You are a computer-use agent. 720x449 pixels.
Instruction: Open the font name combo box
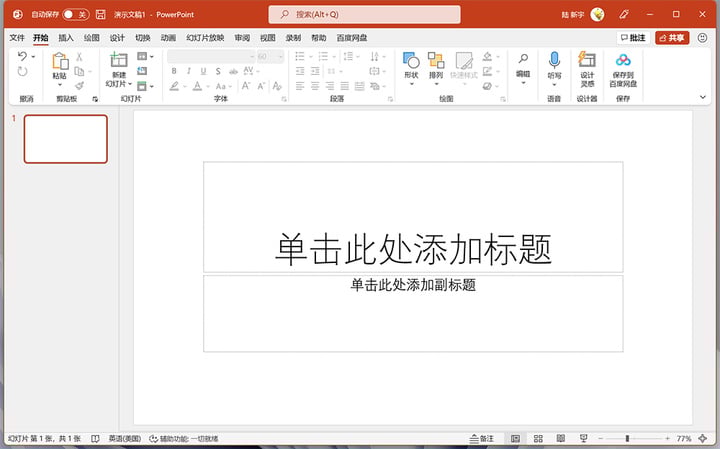[x=211, y=56]
